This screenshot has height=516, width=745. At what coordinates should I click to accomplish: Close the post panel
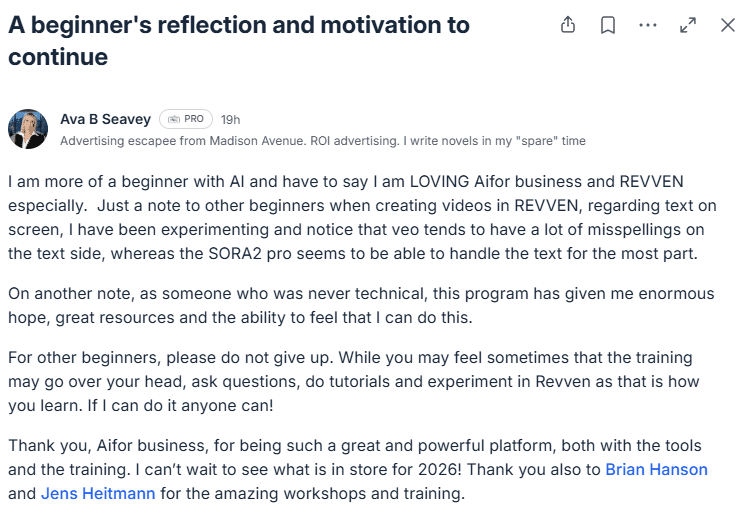pos(727,26)
